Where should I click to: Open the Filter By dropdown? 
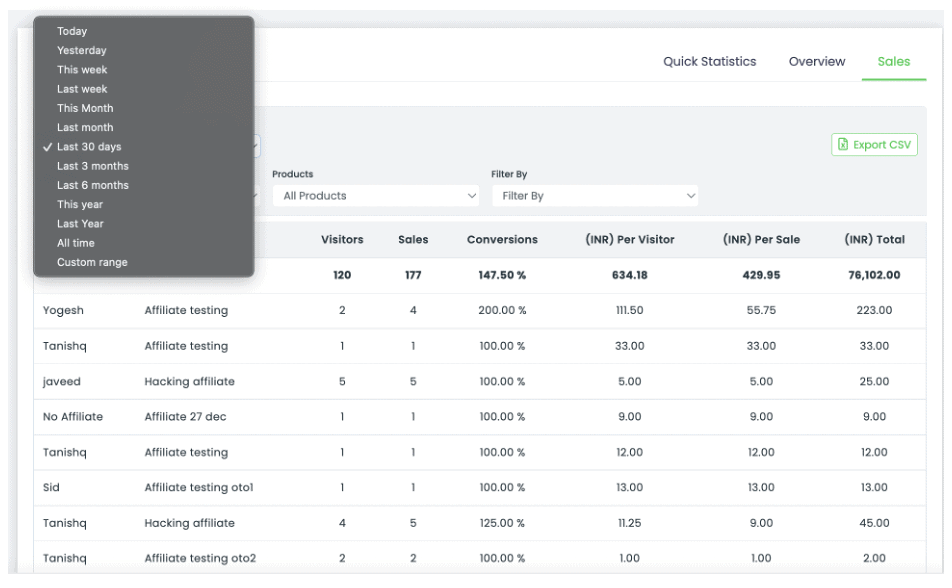[595, 196]
